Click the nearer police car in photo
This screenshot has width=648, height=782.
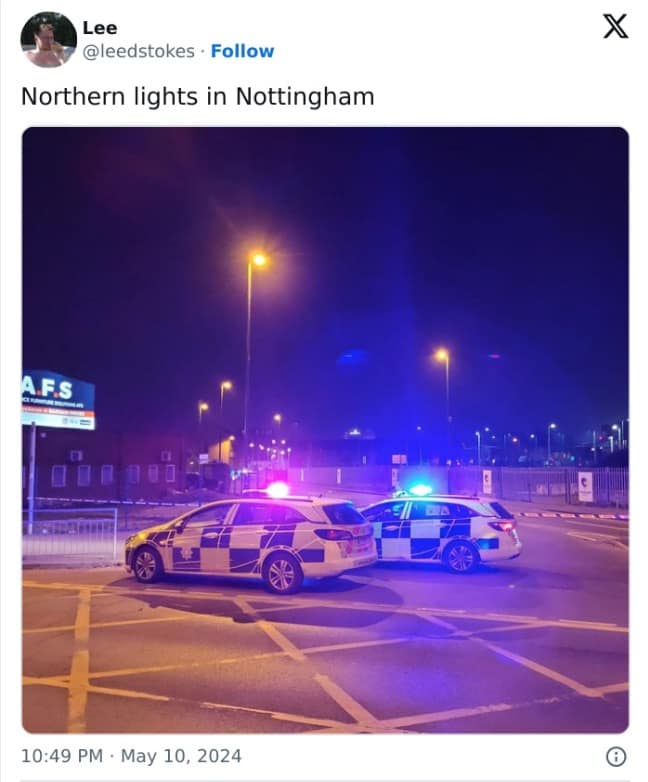point(251,541)
